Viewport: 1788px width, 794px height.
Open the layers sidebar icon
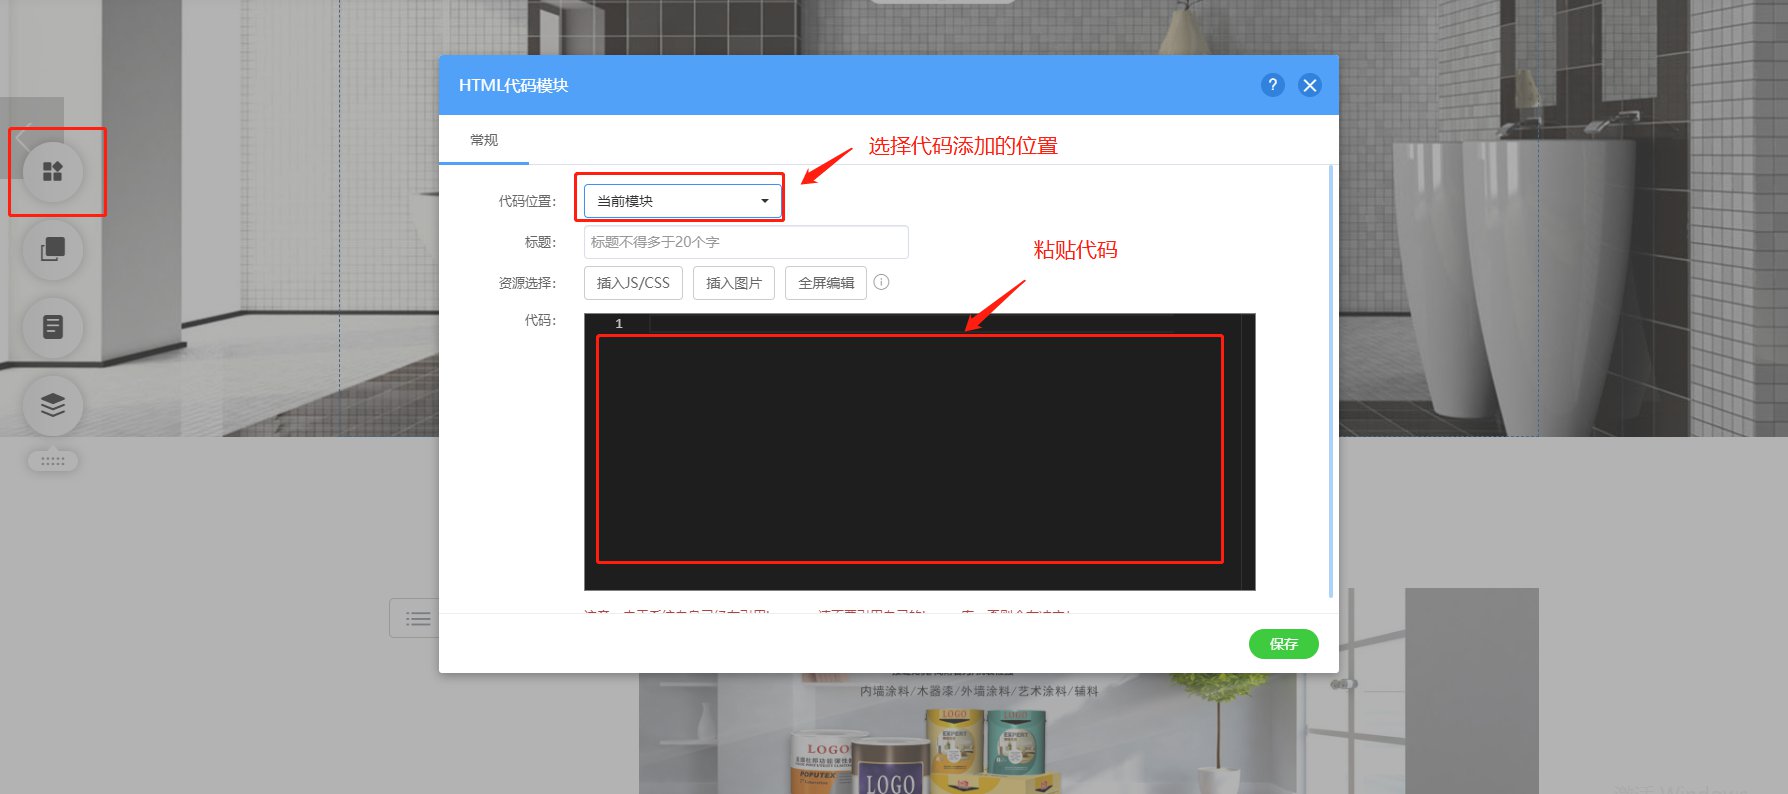[53, 405]
